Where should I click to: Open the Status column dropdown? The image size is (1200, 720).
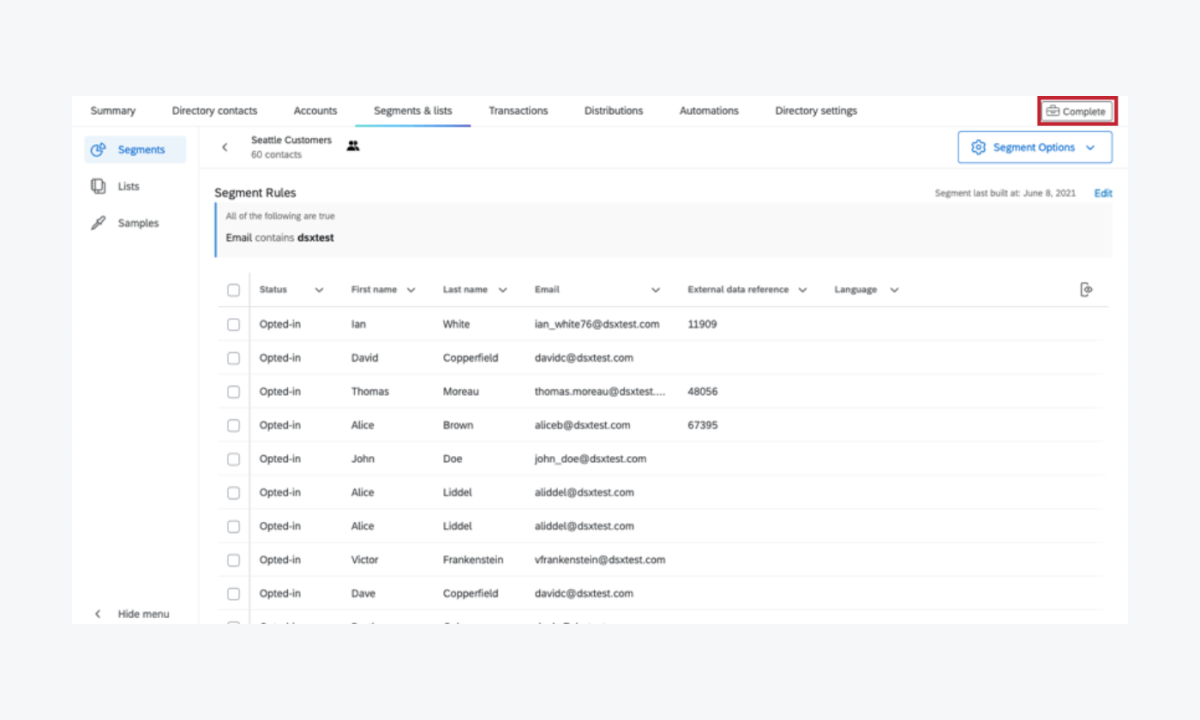318,289
